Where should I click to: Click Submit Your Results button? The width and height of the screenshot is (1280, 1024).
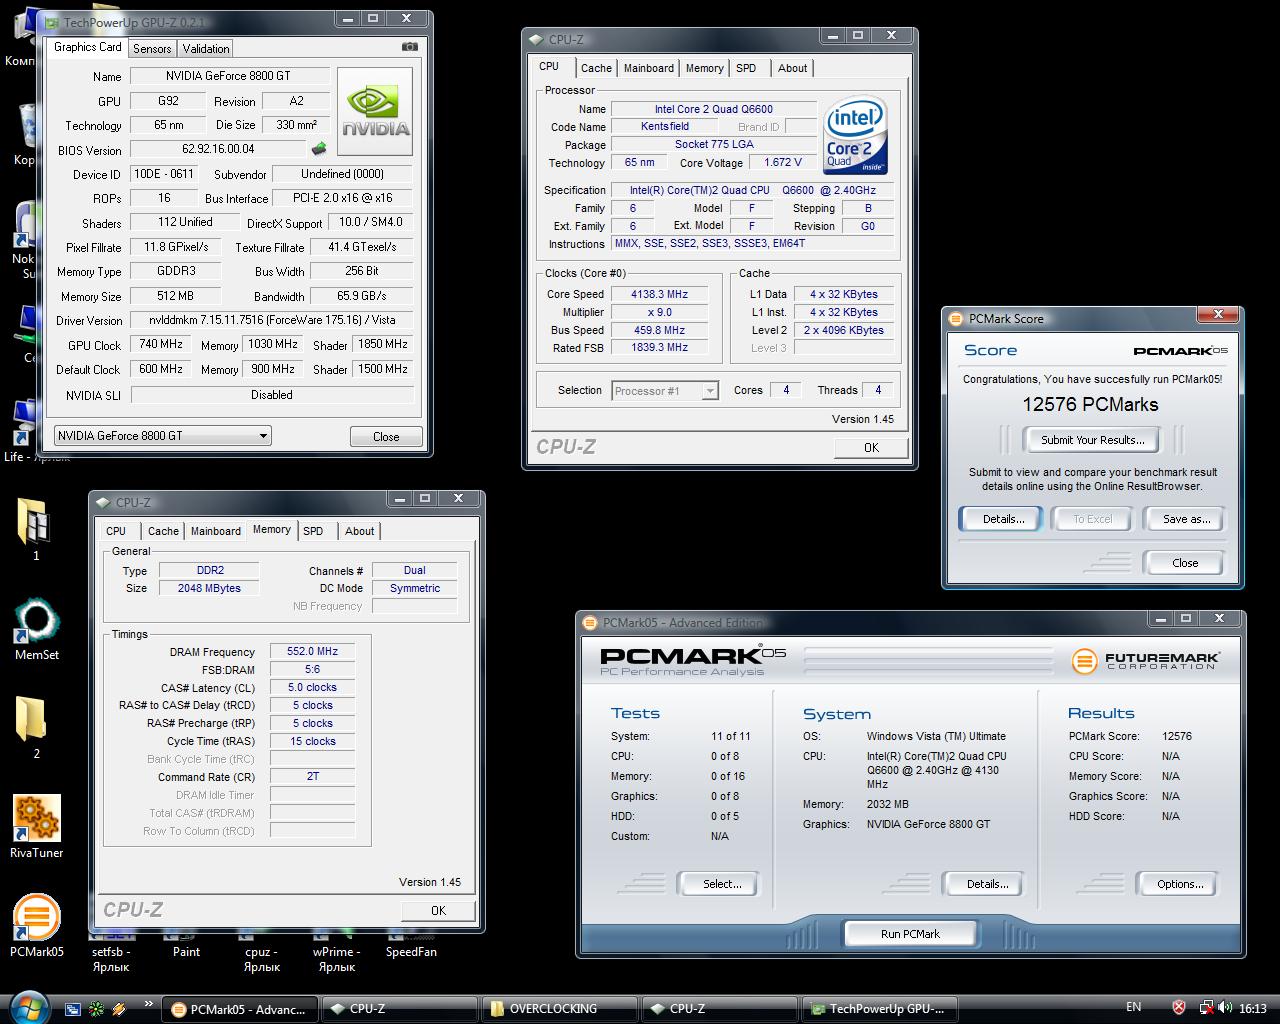tap(1092, 439)
